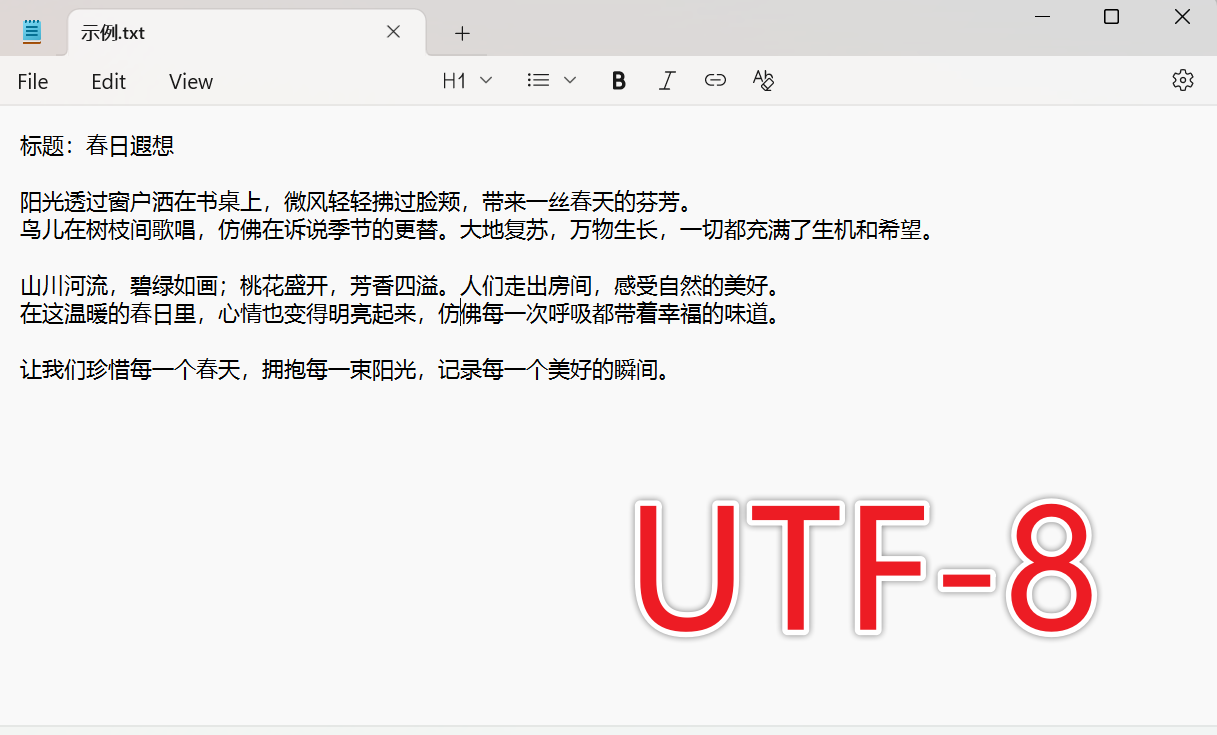Open the View menu
Viewport: 1217px width, 735px height.
pos(190,81)
